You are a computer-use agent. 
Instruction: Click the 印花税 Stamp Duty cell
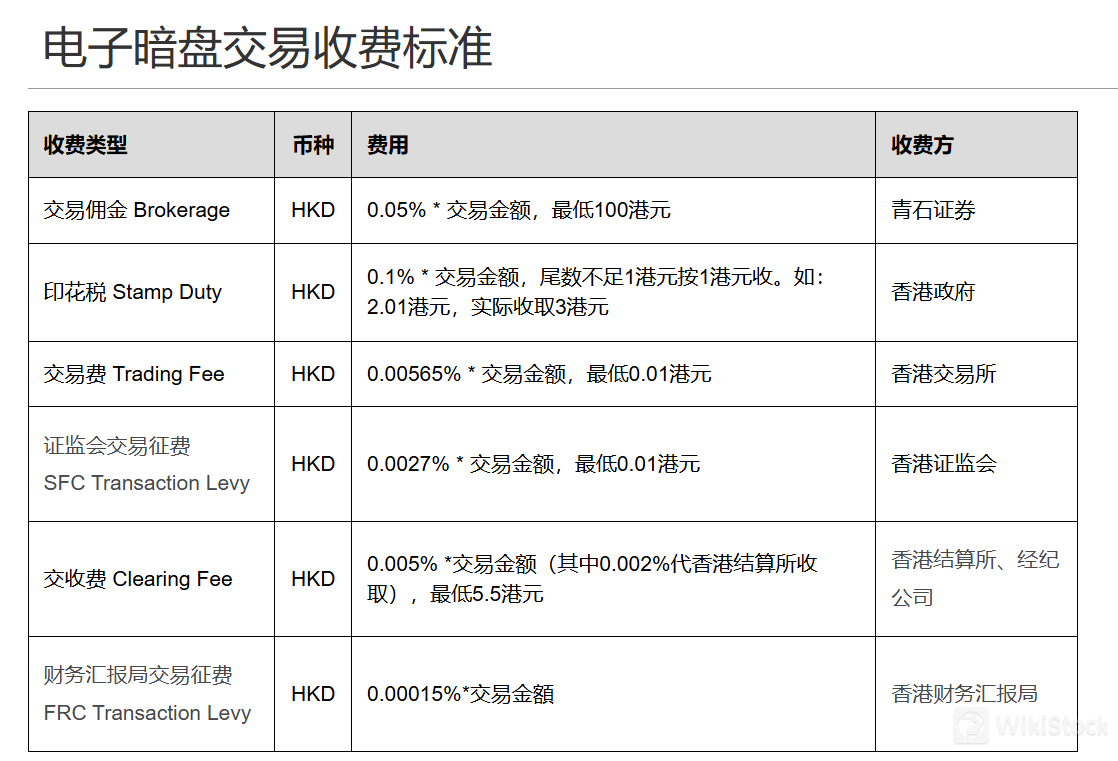133,292
